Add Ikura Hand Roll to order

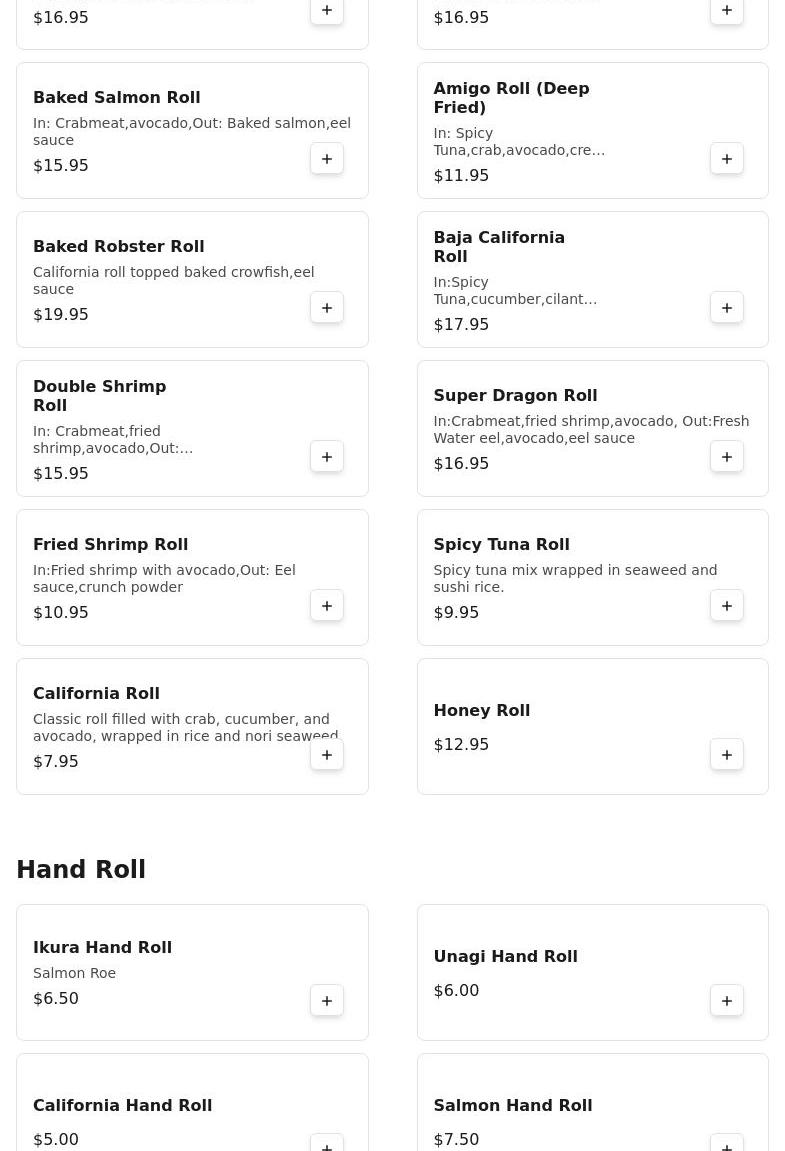coord(327,1001)
